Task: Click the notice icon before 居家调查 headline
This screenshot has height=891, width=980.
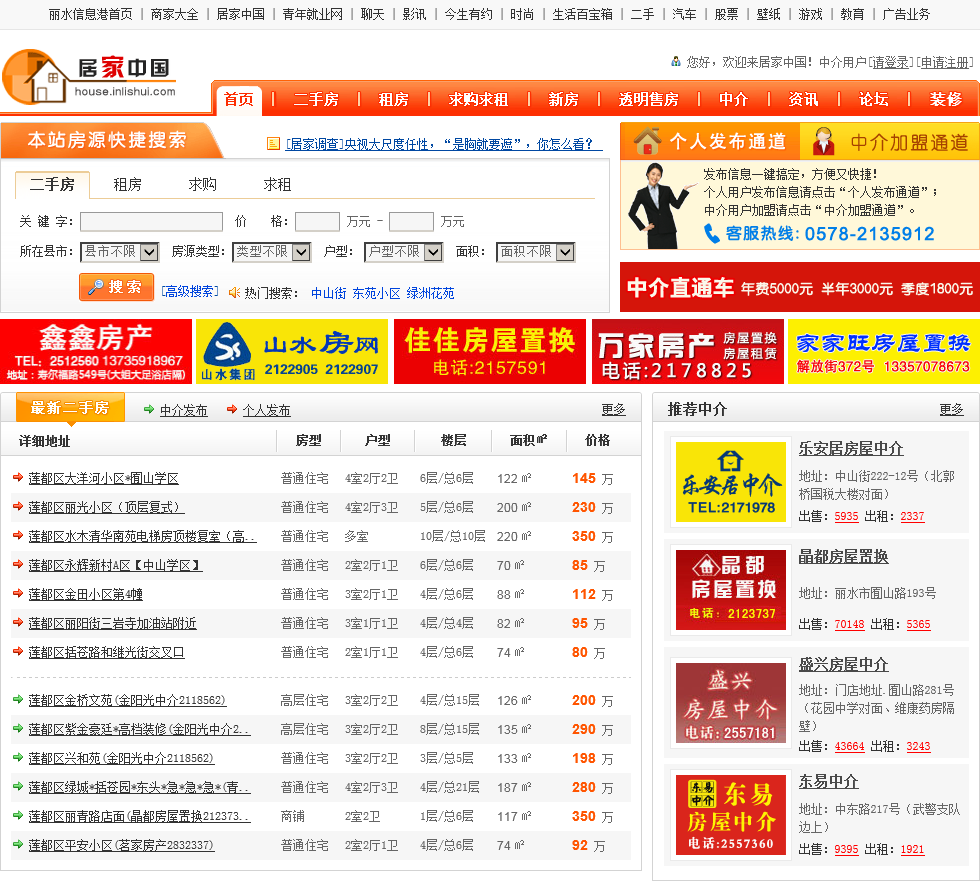Action: 273,144
